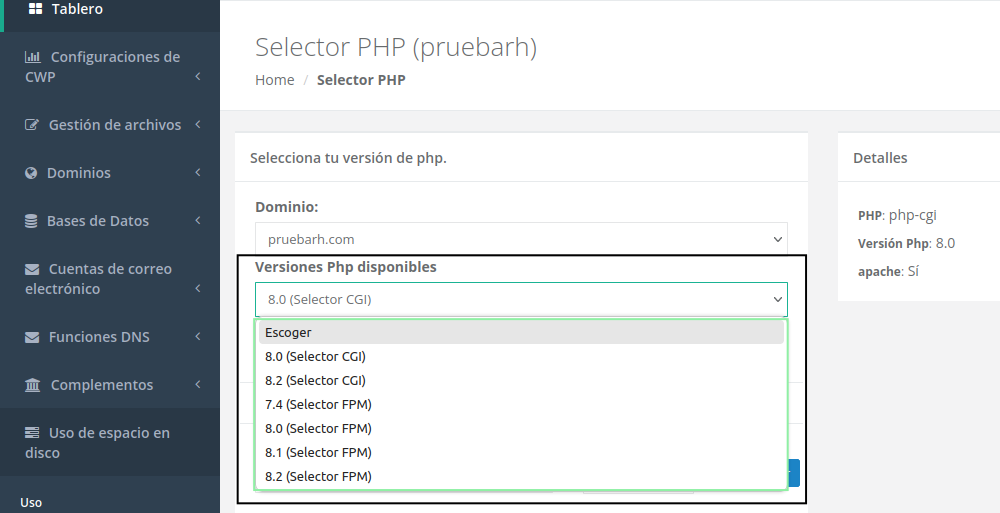1000x513 pixels.
Task: Click the Cuentas de correo envelope icon
Action: point(32,269)
